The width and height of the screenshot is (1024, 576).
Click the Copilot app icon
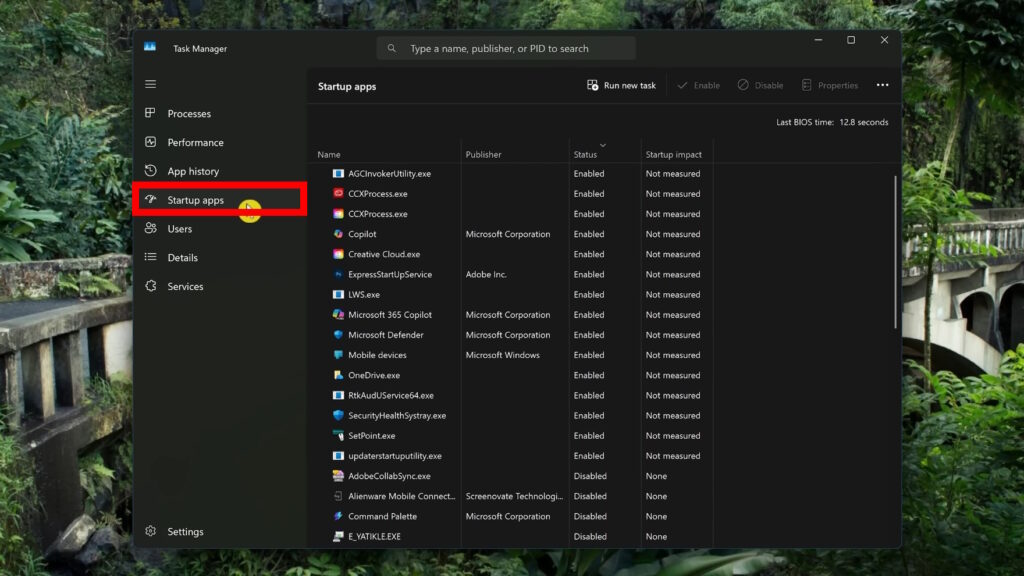pos(338,234)
